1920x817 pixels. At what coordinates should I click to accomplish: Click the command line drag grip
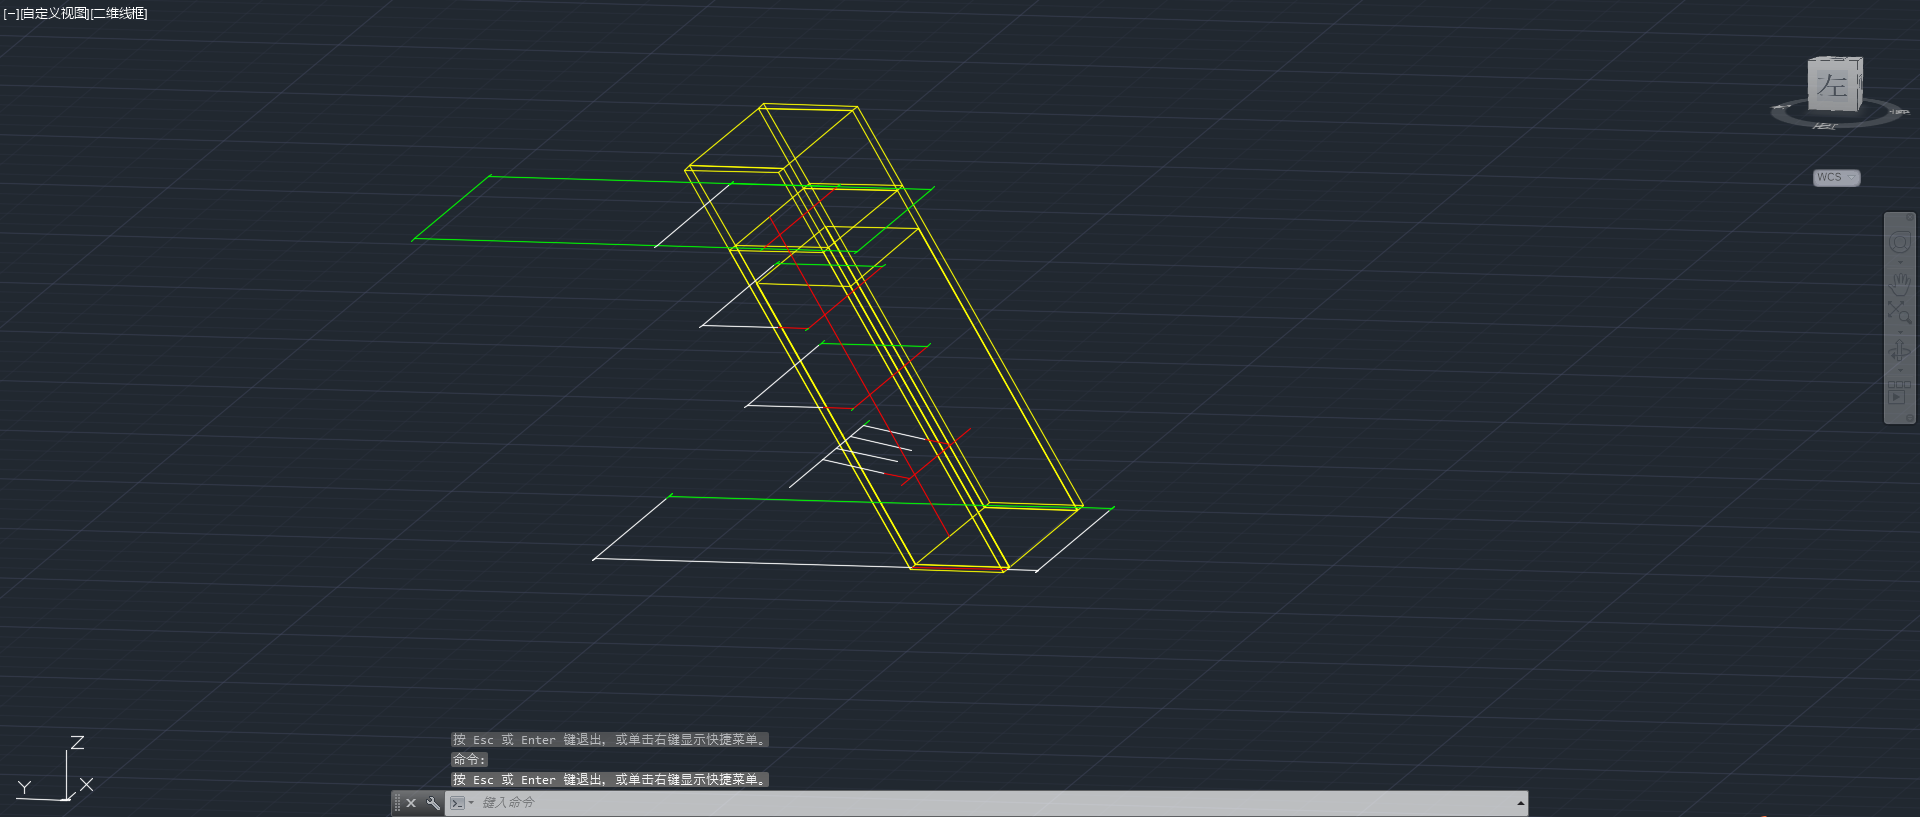coord(397,803)
